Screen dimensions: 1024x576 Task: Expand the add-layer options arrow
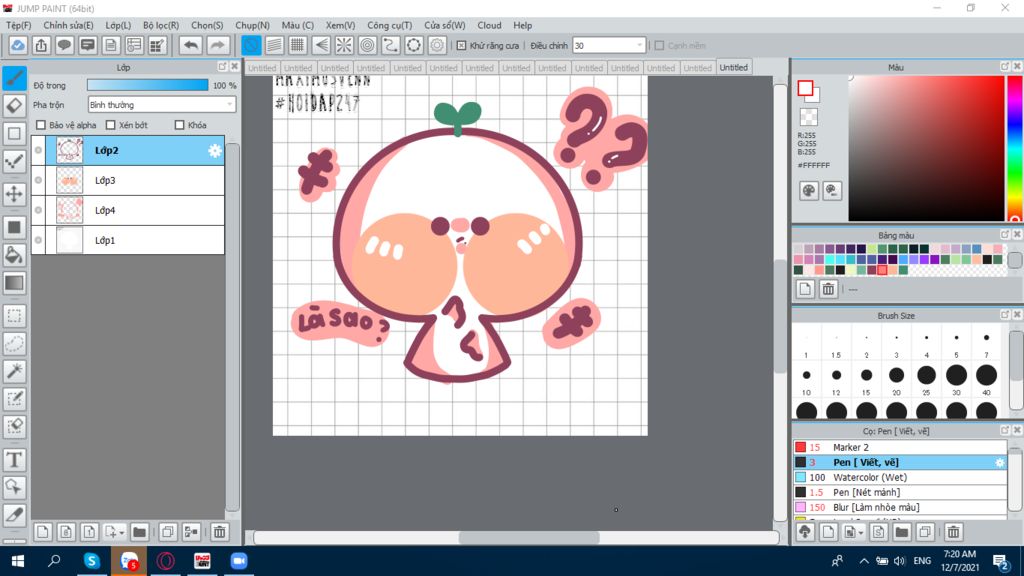coord(121,533)
